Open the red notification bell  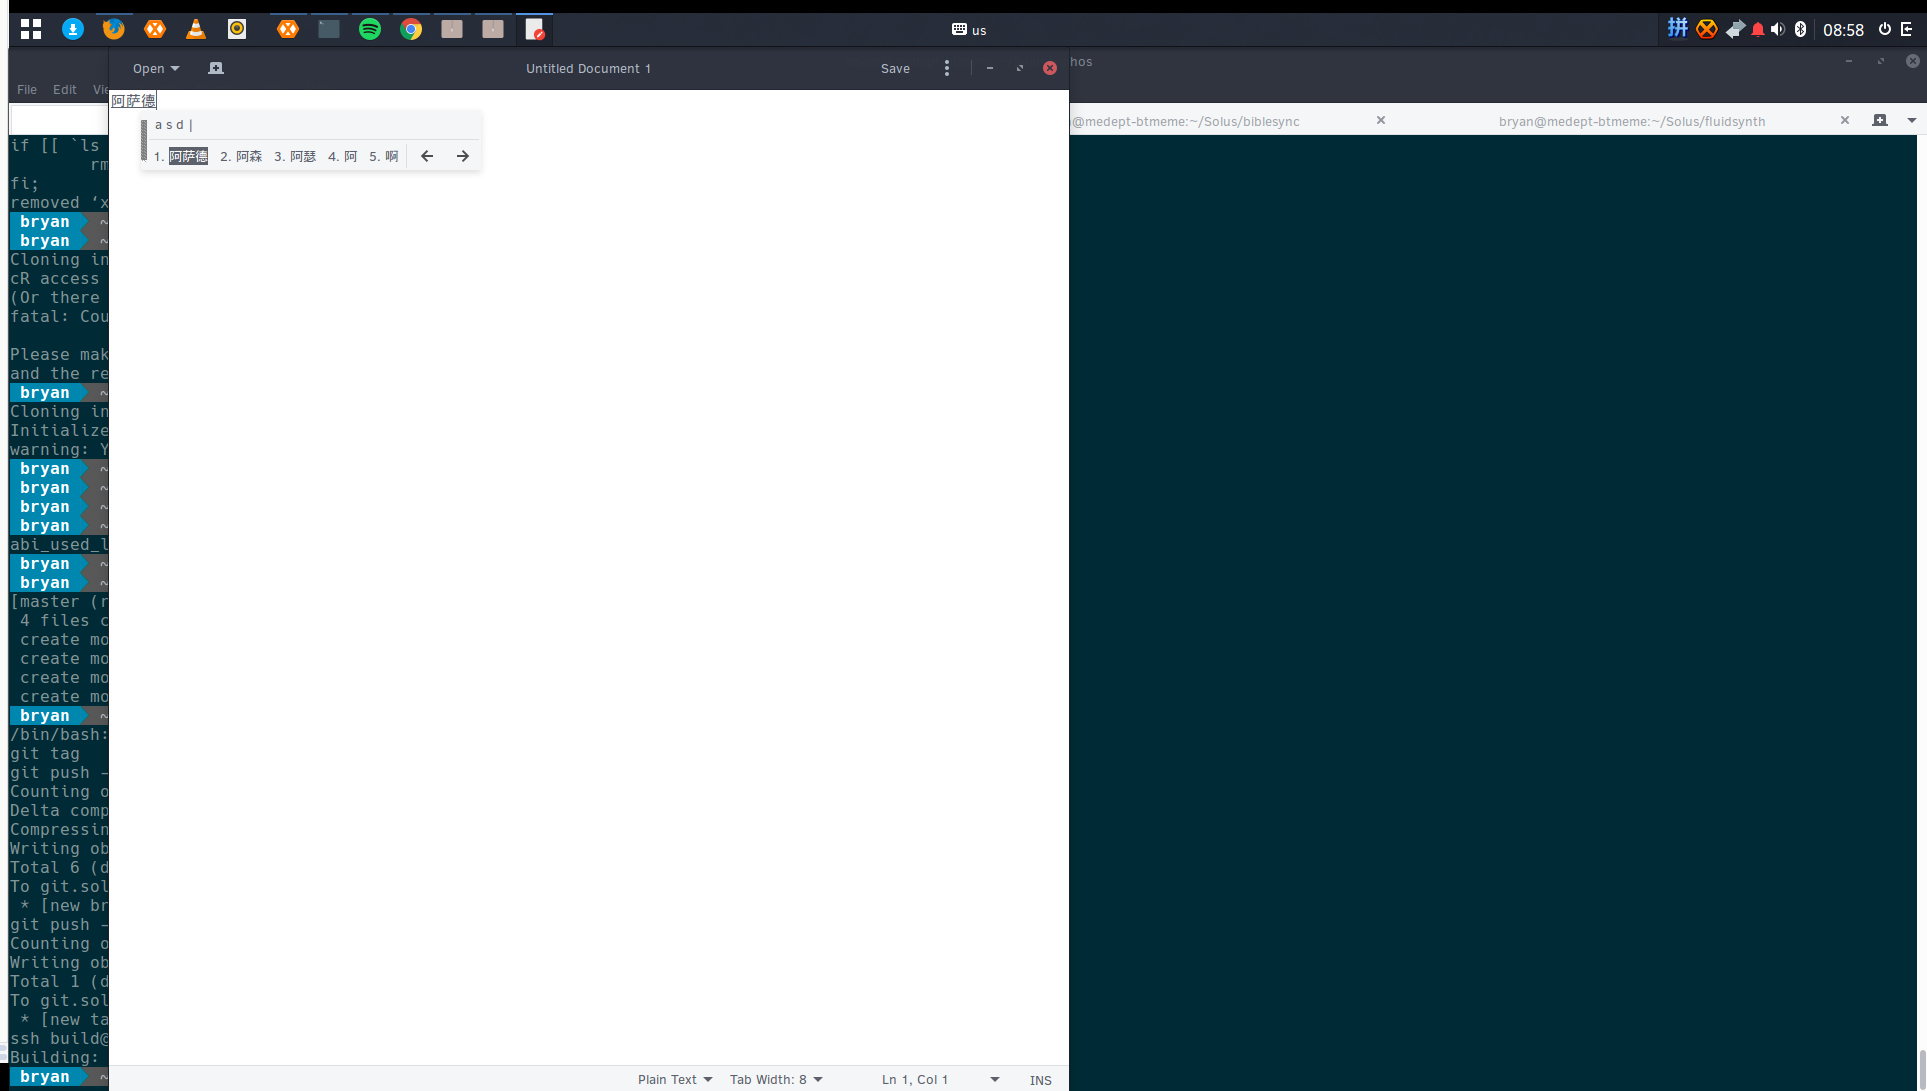click(x=1758, y=29)
